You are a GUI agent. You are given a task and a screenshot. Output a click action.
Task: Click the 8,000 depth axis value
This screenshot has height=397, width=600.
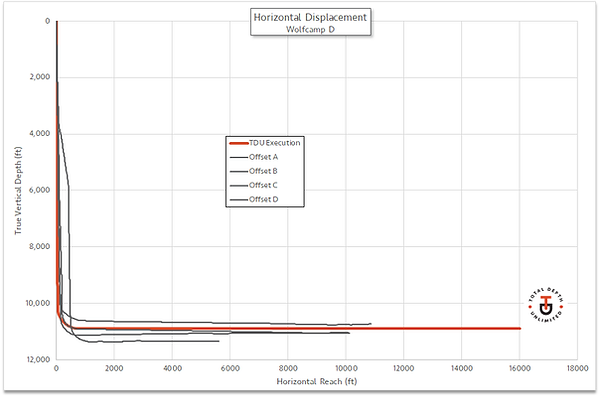coord(40,246)
